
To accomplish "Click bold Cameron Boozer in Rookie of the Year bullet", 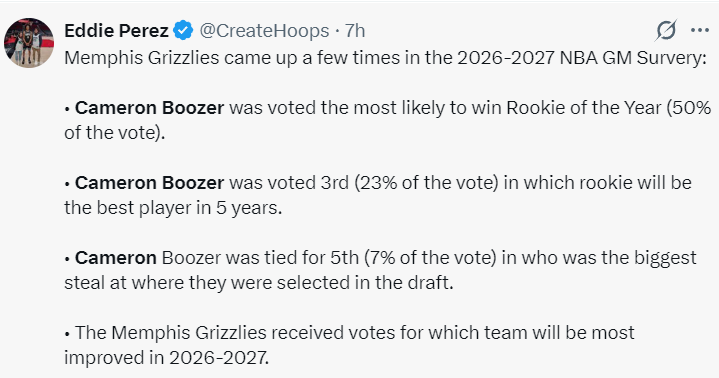I will point(149,108).
